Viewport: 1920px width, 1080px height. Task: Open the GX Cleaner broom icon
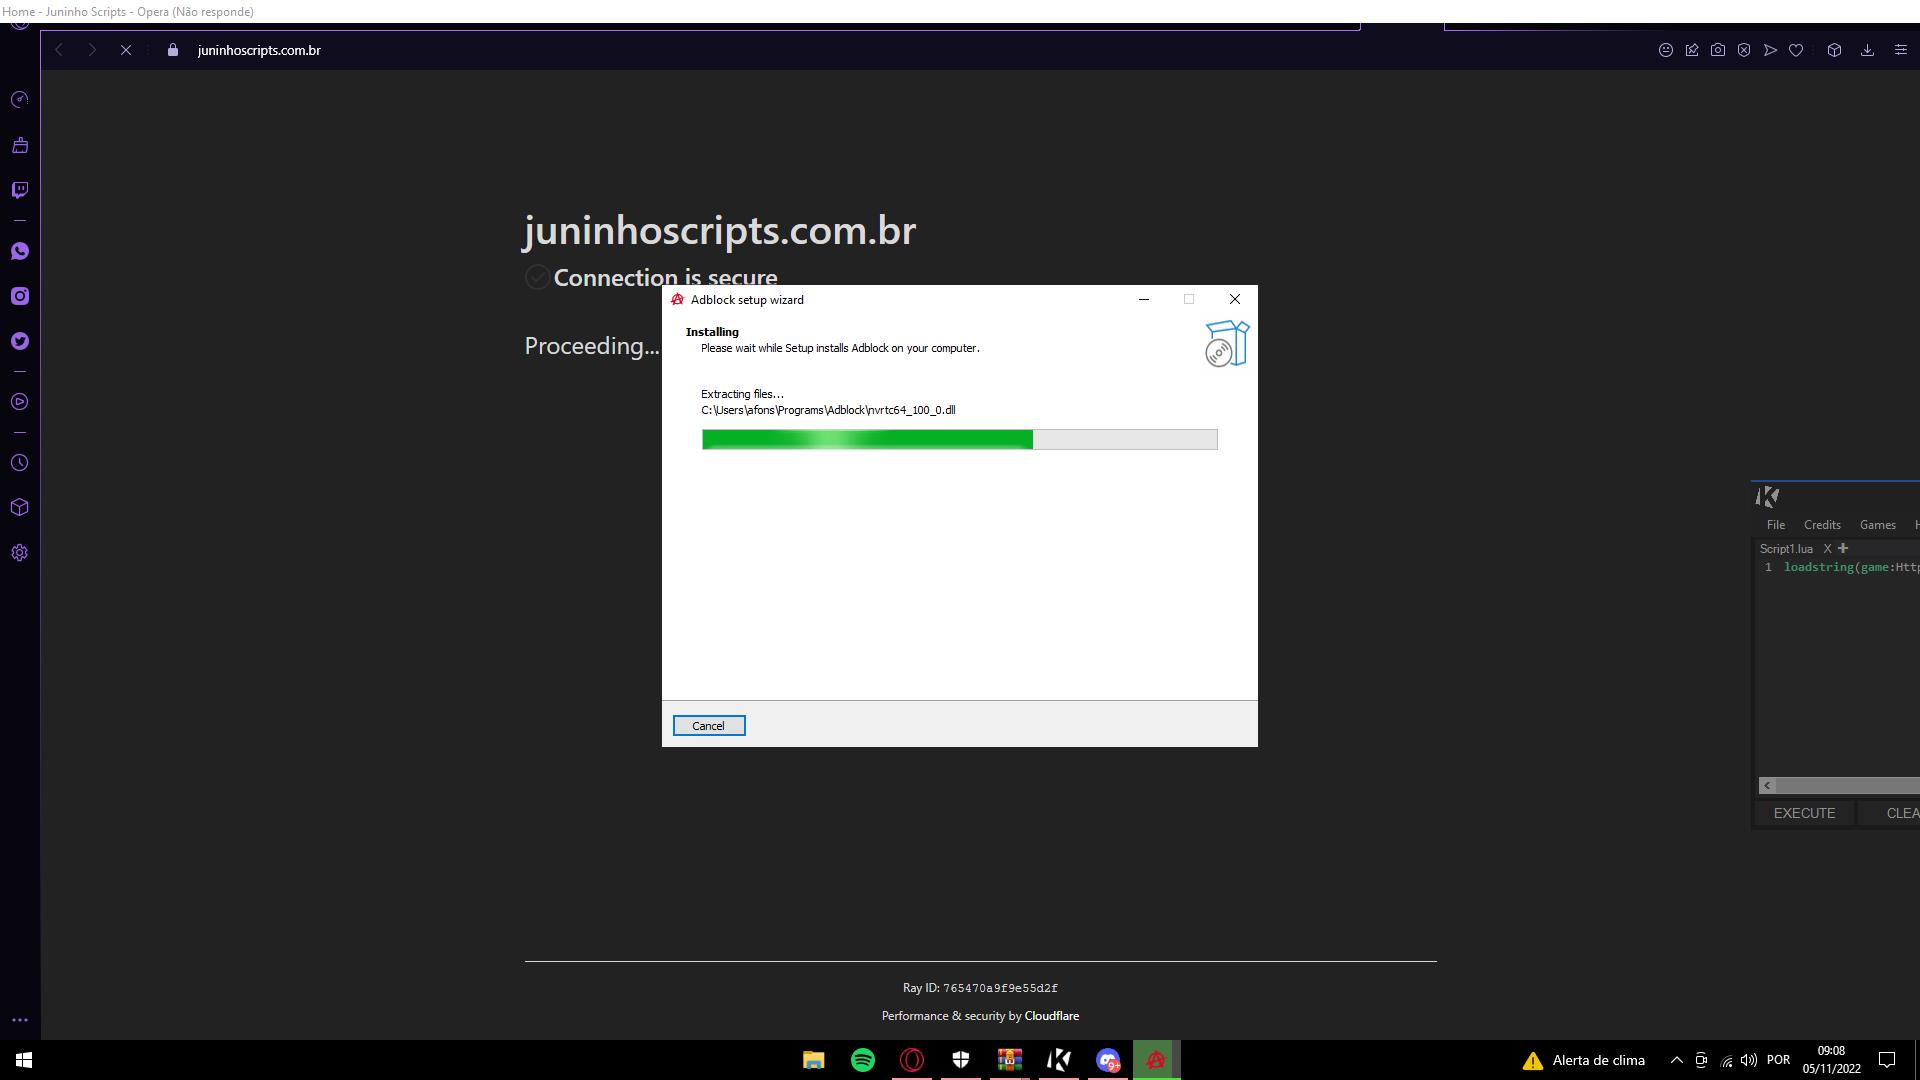click(20, 146)
